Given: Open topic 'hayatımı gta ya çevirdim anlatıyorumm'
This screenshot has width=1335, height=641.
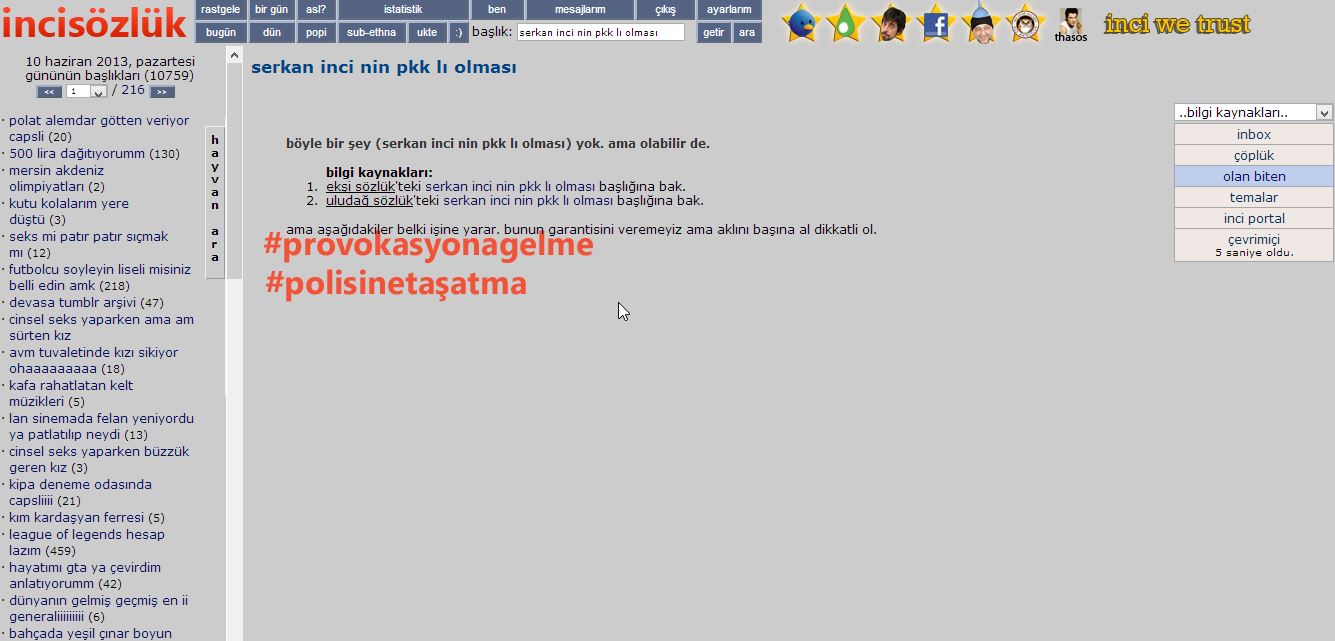Looking at the screenshot, I should click(85, 575).
